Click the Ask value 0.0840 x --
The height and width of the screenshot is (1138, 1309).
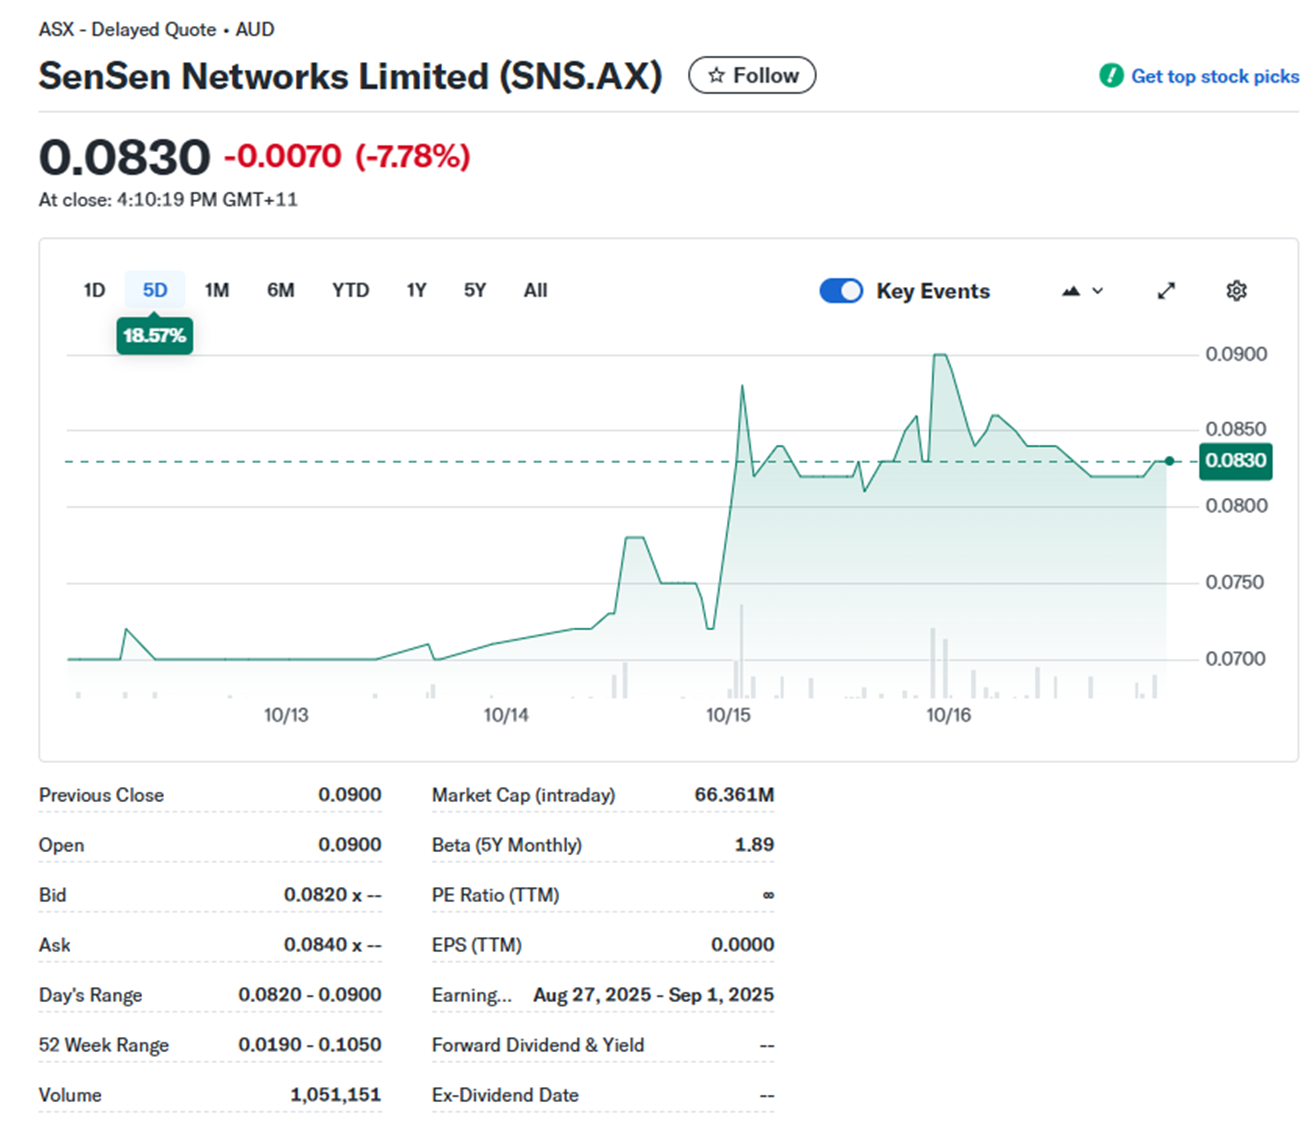[x=333, y=945]
